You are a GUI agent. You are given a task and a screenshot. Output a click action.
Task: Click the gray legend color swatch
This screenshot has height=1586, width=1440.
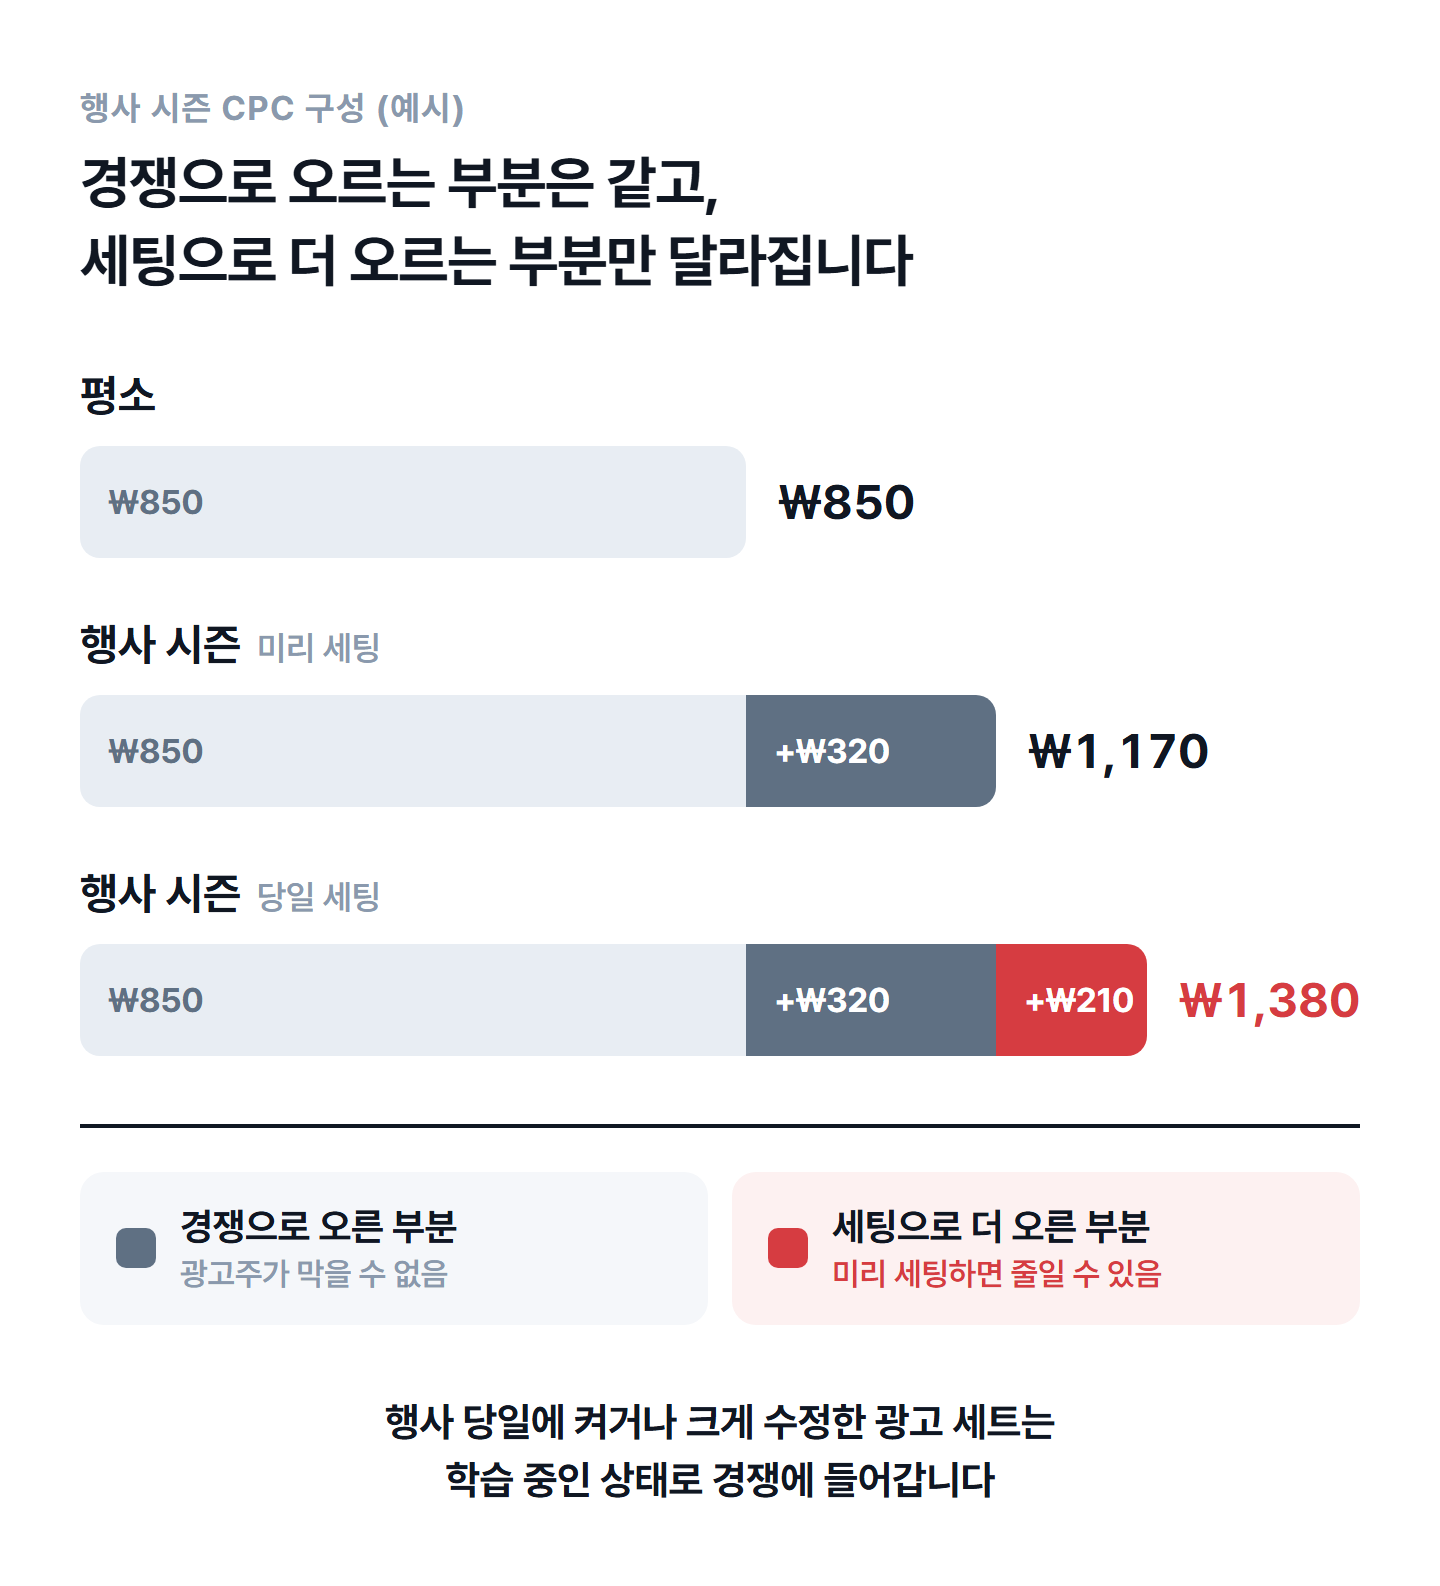136,1248
